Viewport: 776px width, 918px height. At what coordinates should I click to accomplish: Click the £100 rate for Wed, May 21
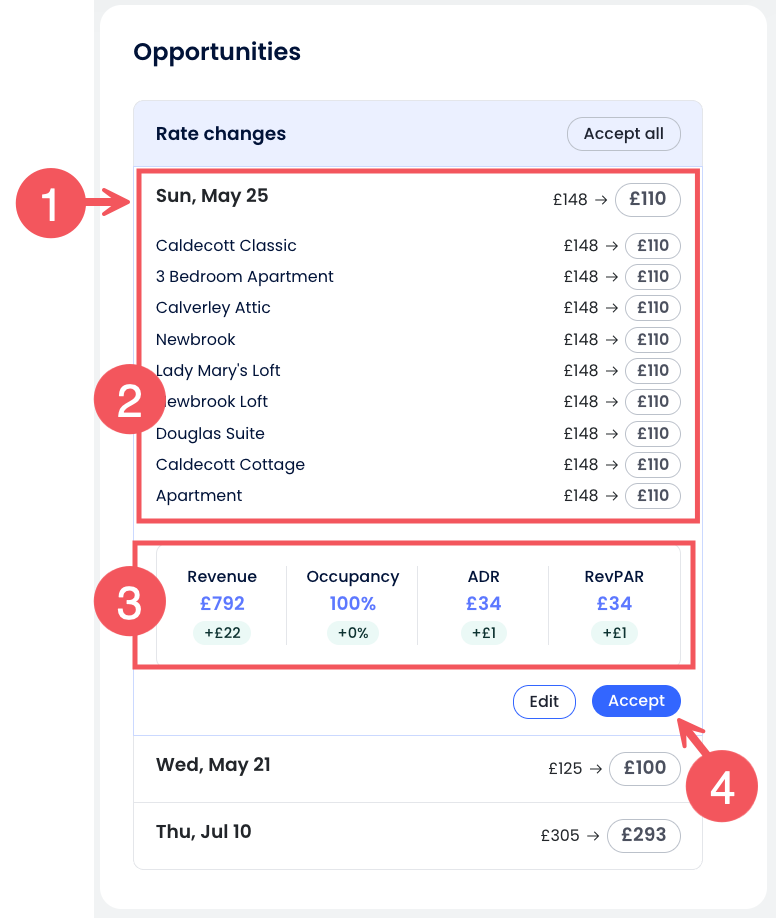tap(644, 768)
